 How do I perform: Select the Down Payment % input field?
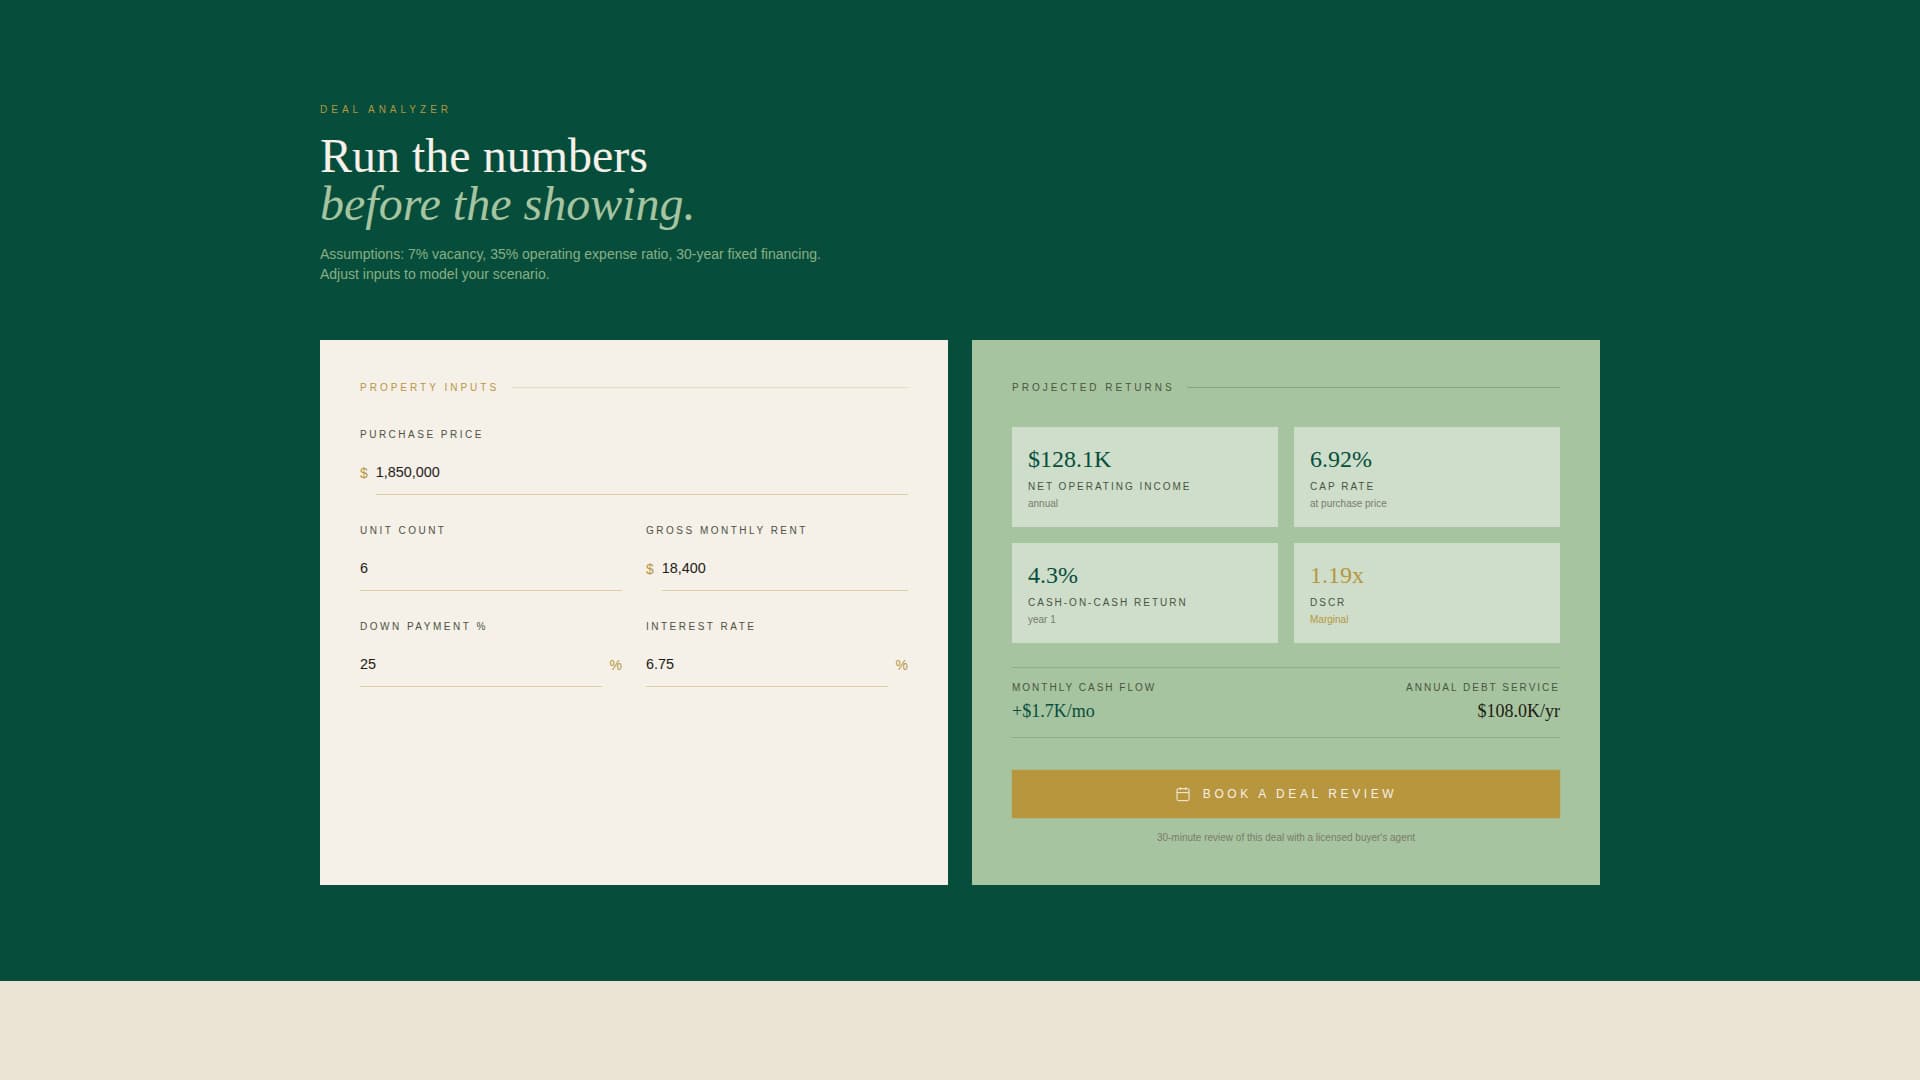click(x=481, y=664)
